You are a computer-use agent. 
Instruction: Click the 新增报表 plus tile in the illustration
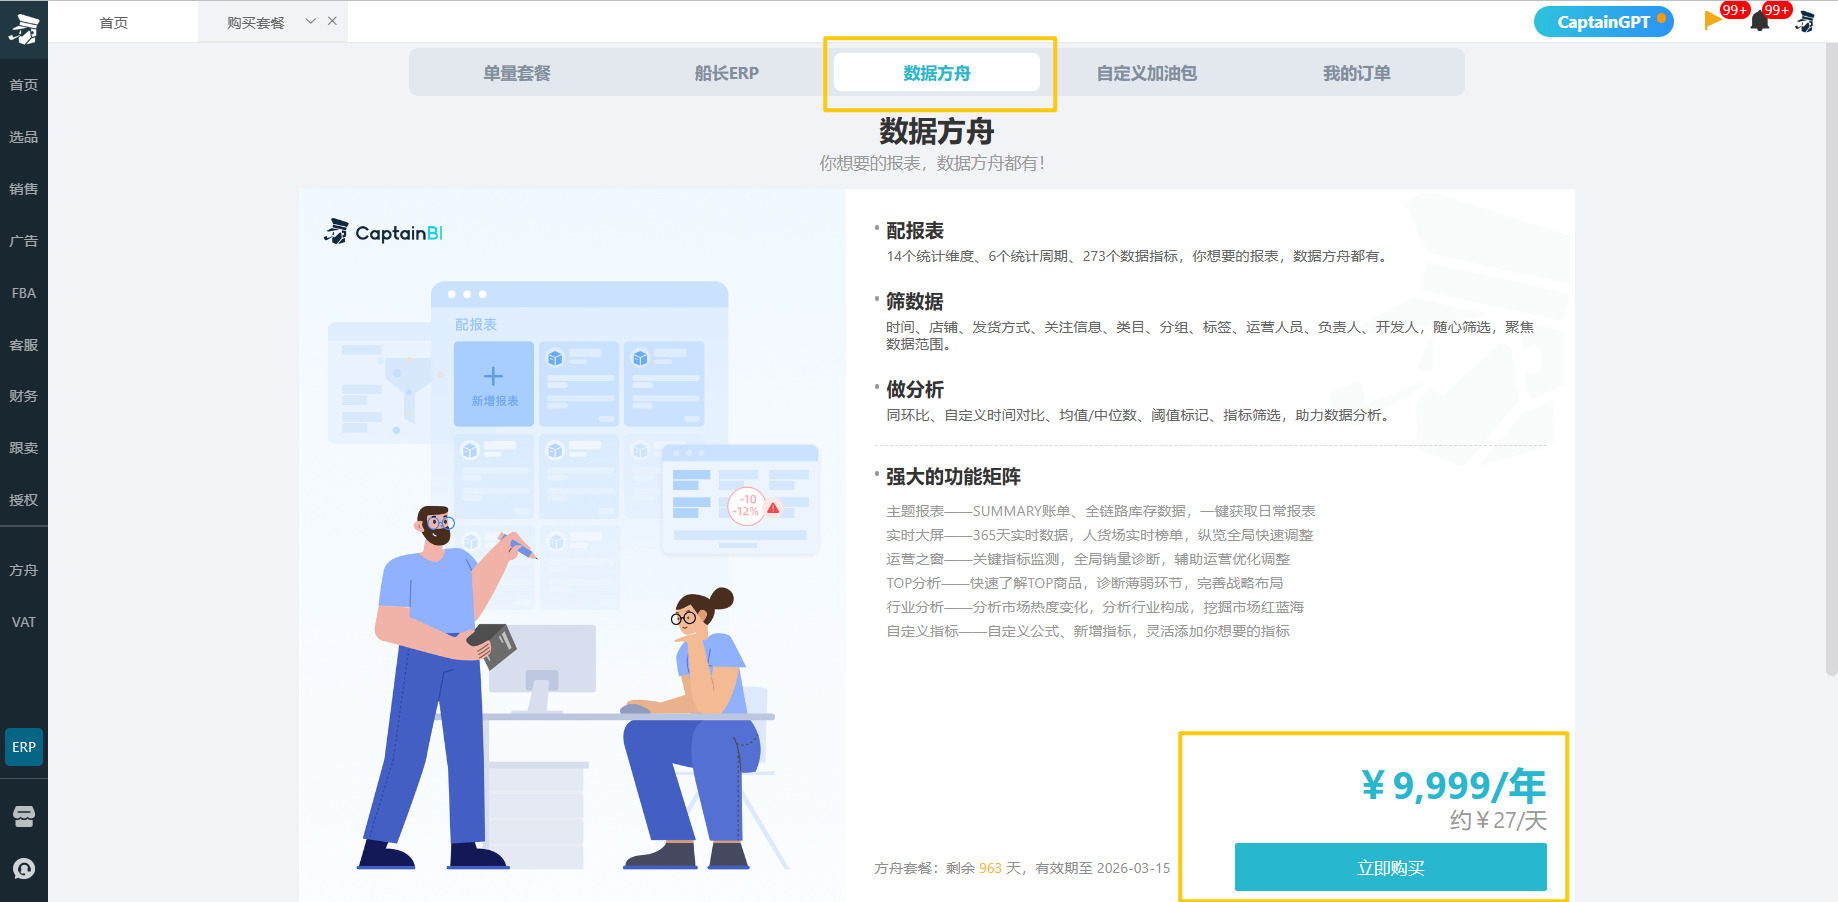tap(494, 384)
